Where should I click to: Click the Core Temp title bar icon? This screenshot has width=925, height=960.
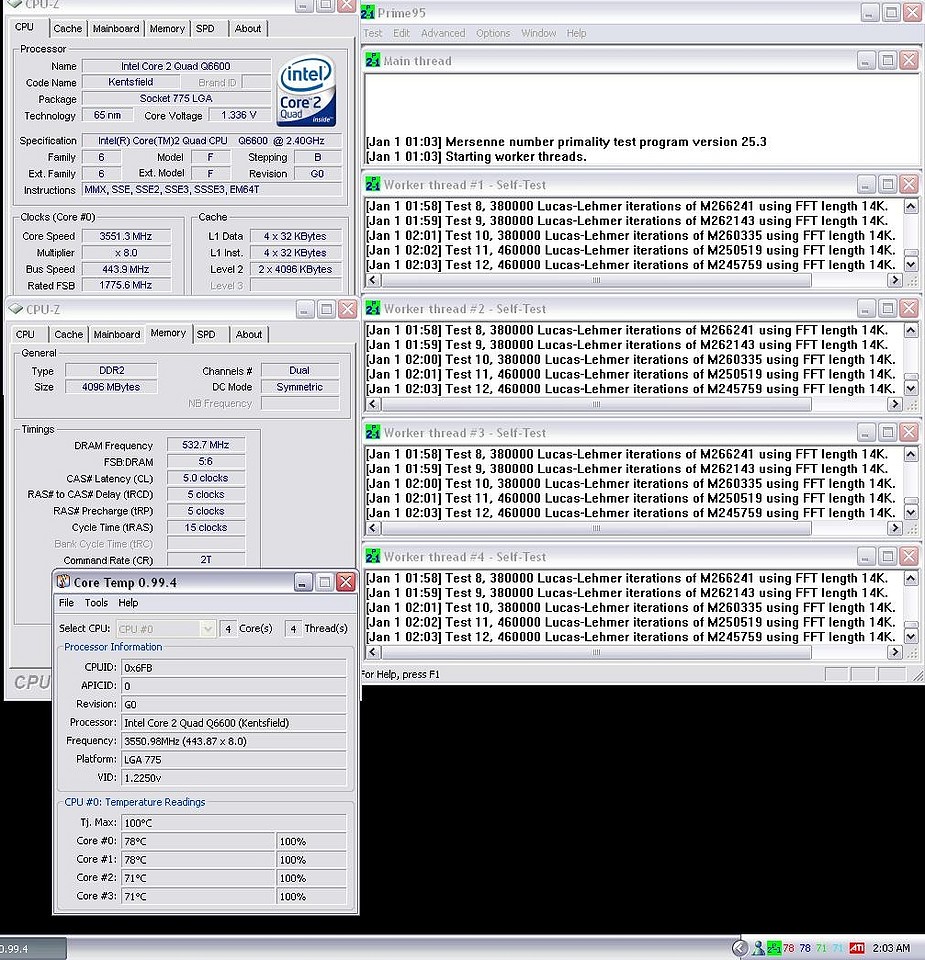(x=63, y=582)
